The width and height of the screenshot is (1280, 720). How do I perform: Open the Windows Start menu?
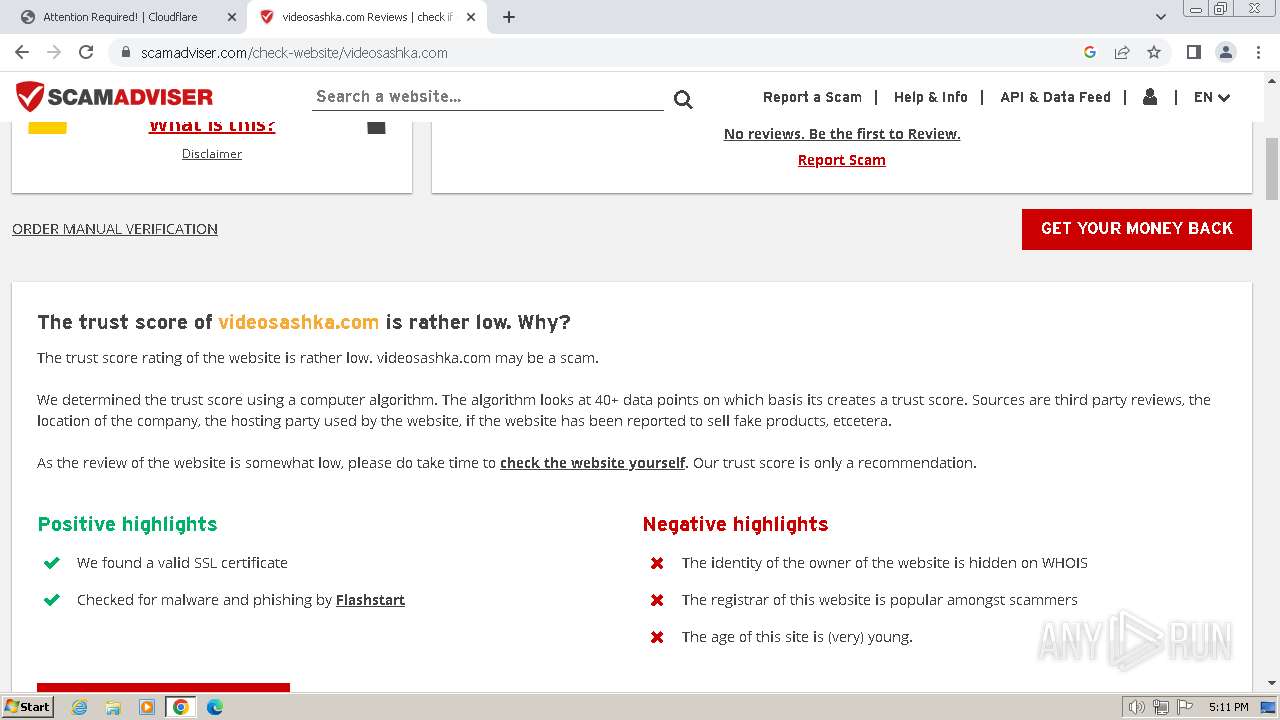point(27,707)
